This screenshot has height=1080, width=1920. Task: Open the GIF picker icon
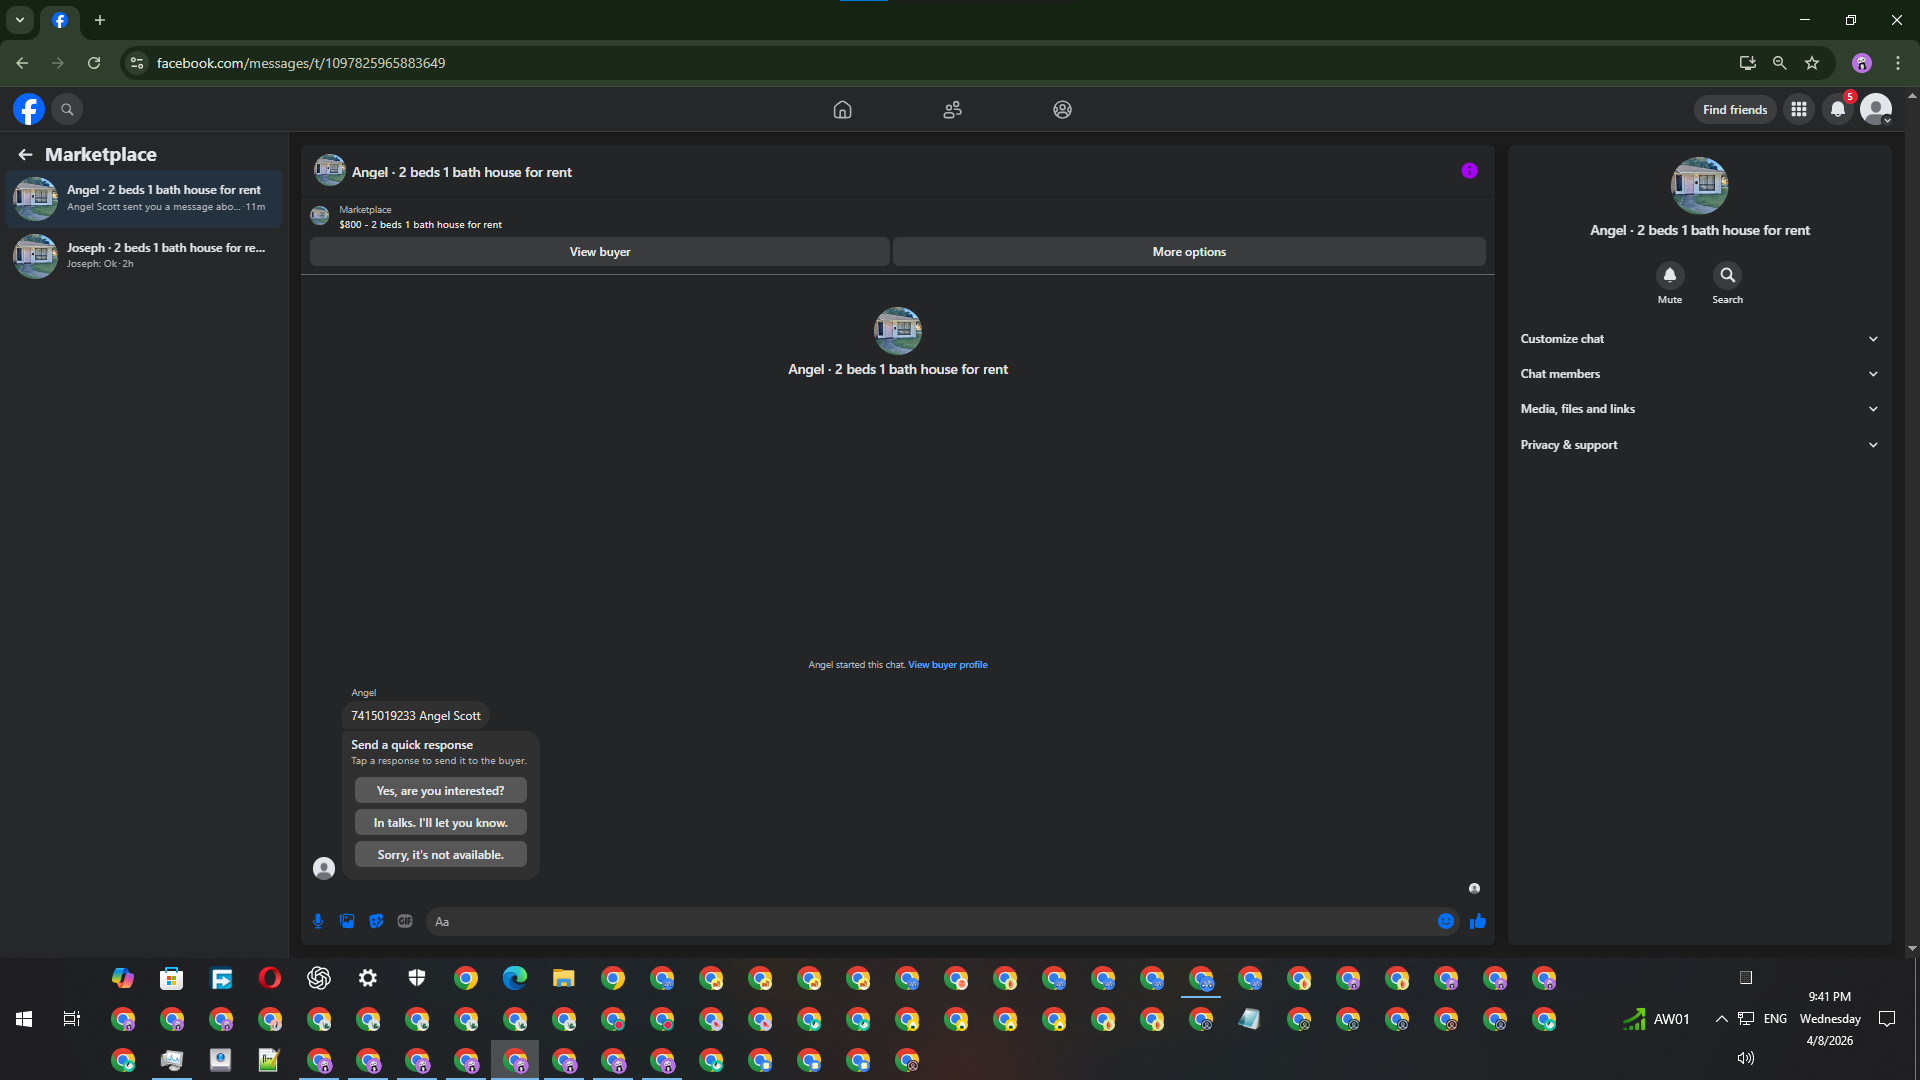pos(405,921)
